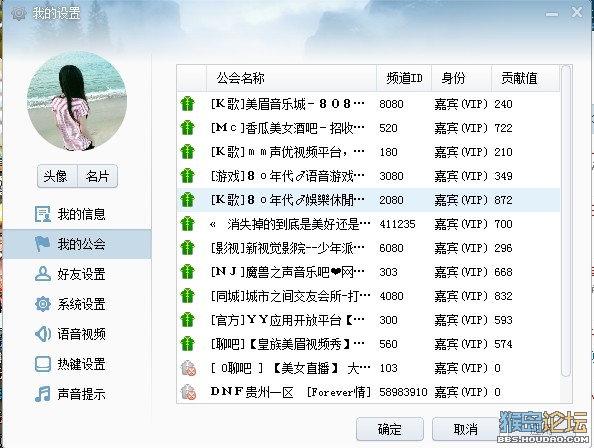This screenshot has height=448, width=594.
Task: Select the 消失掉的到底是美好还是 guild name
Action: [290, 224]
